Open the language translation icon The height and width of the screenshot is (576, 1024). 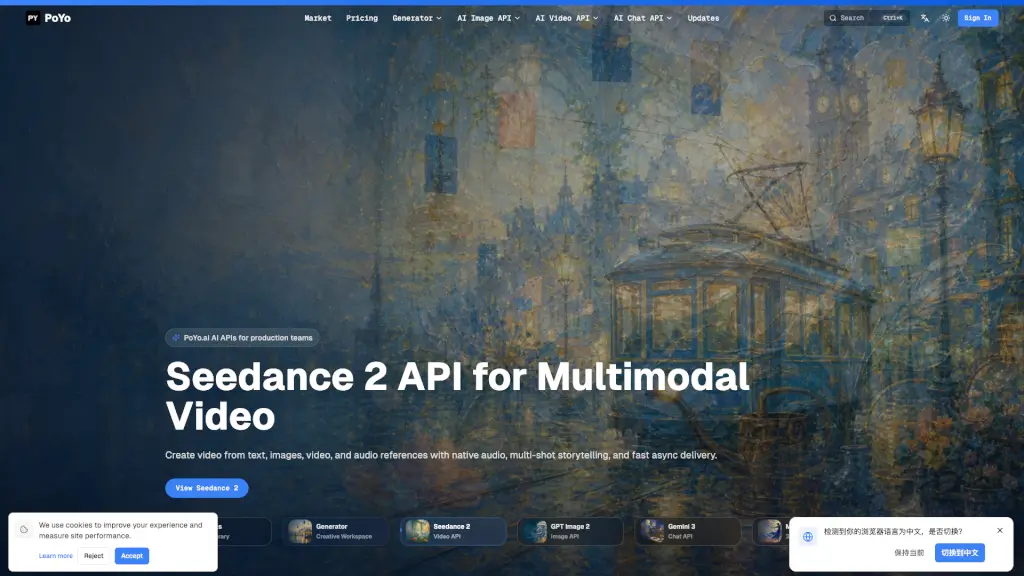pyautogui.click(x=925, y=18)
